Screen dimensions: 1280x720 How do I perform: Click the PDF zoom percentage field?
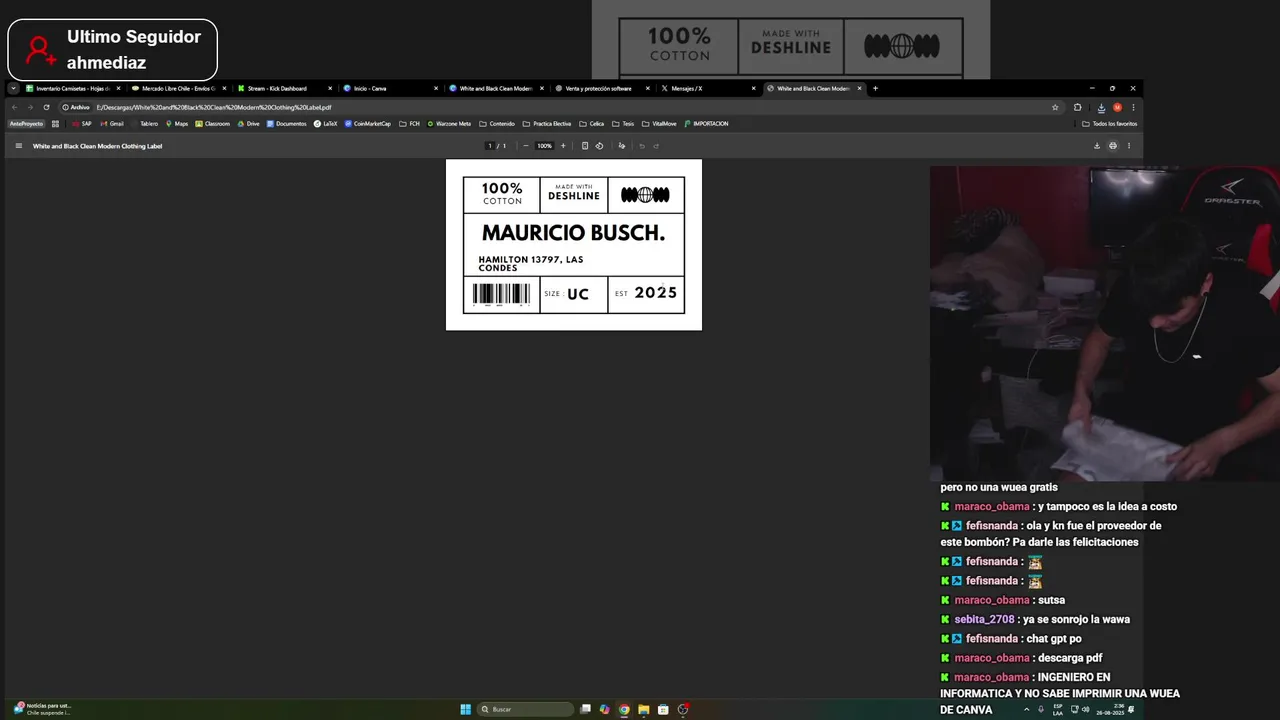(544, 146)
